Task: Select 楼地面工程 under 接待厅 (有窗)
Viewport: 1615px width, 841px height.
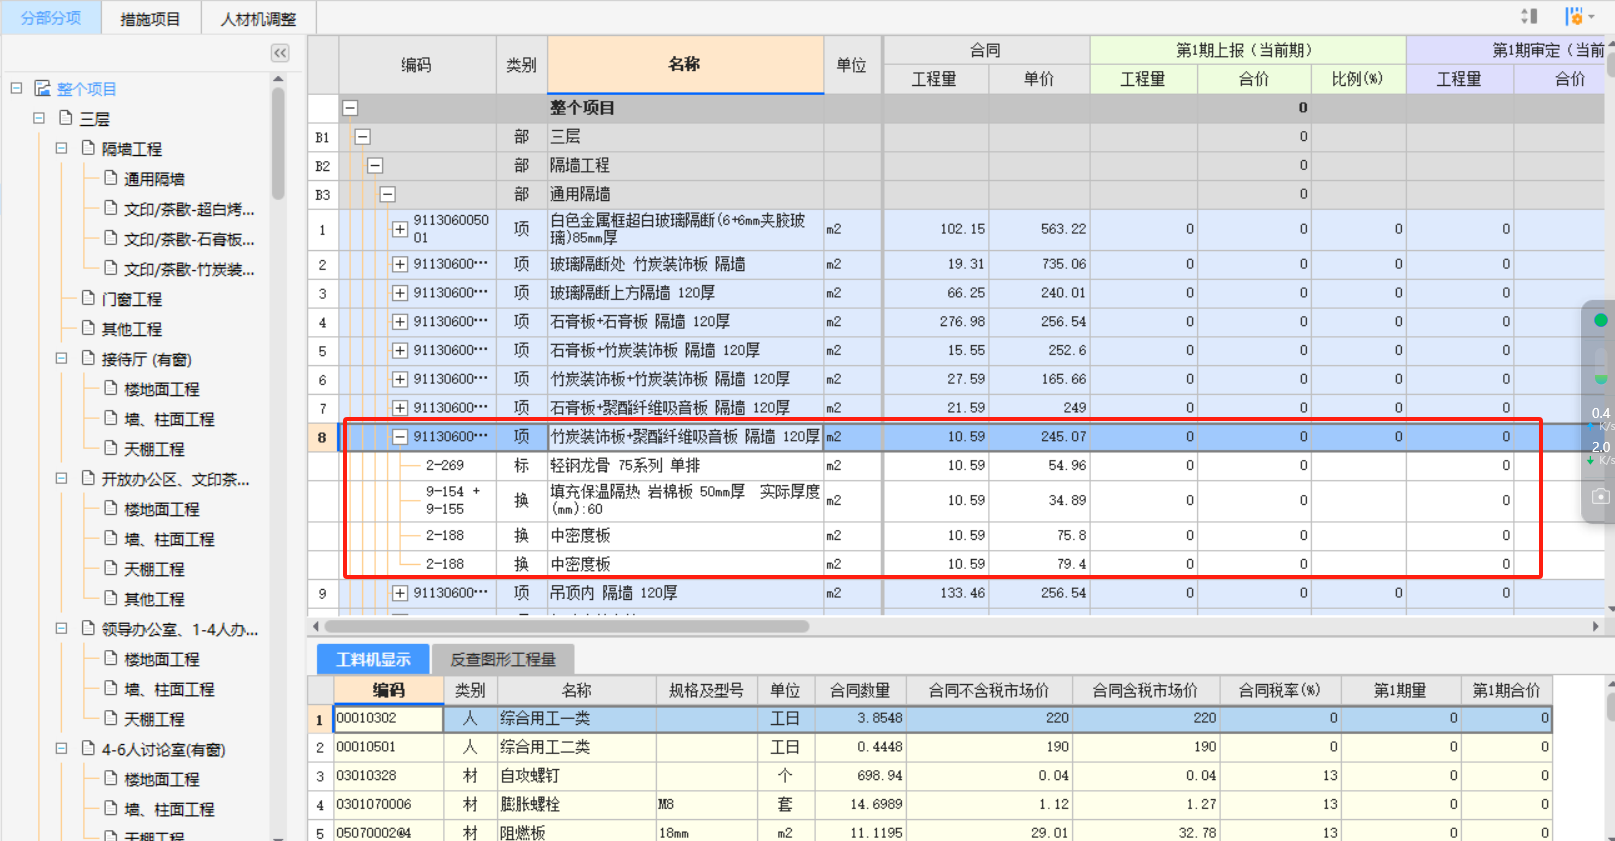Action: click(161, 389)
